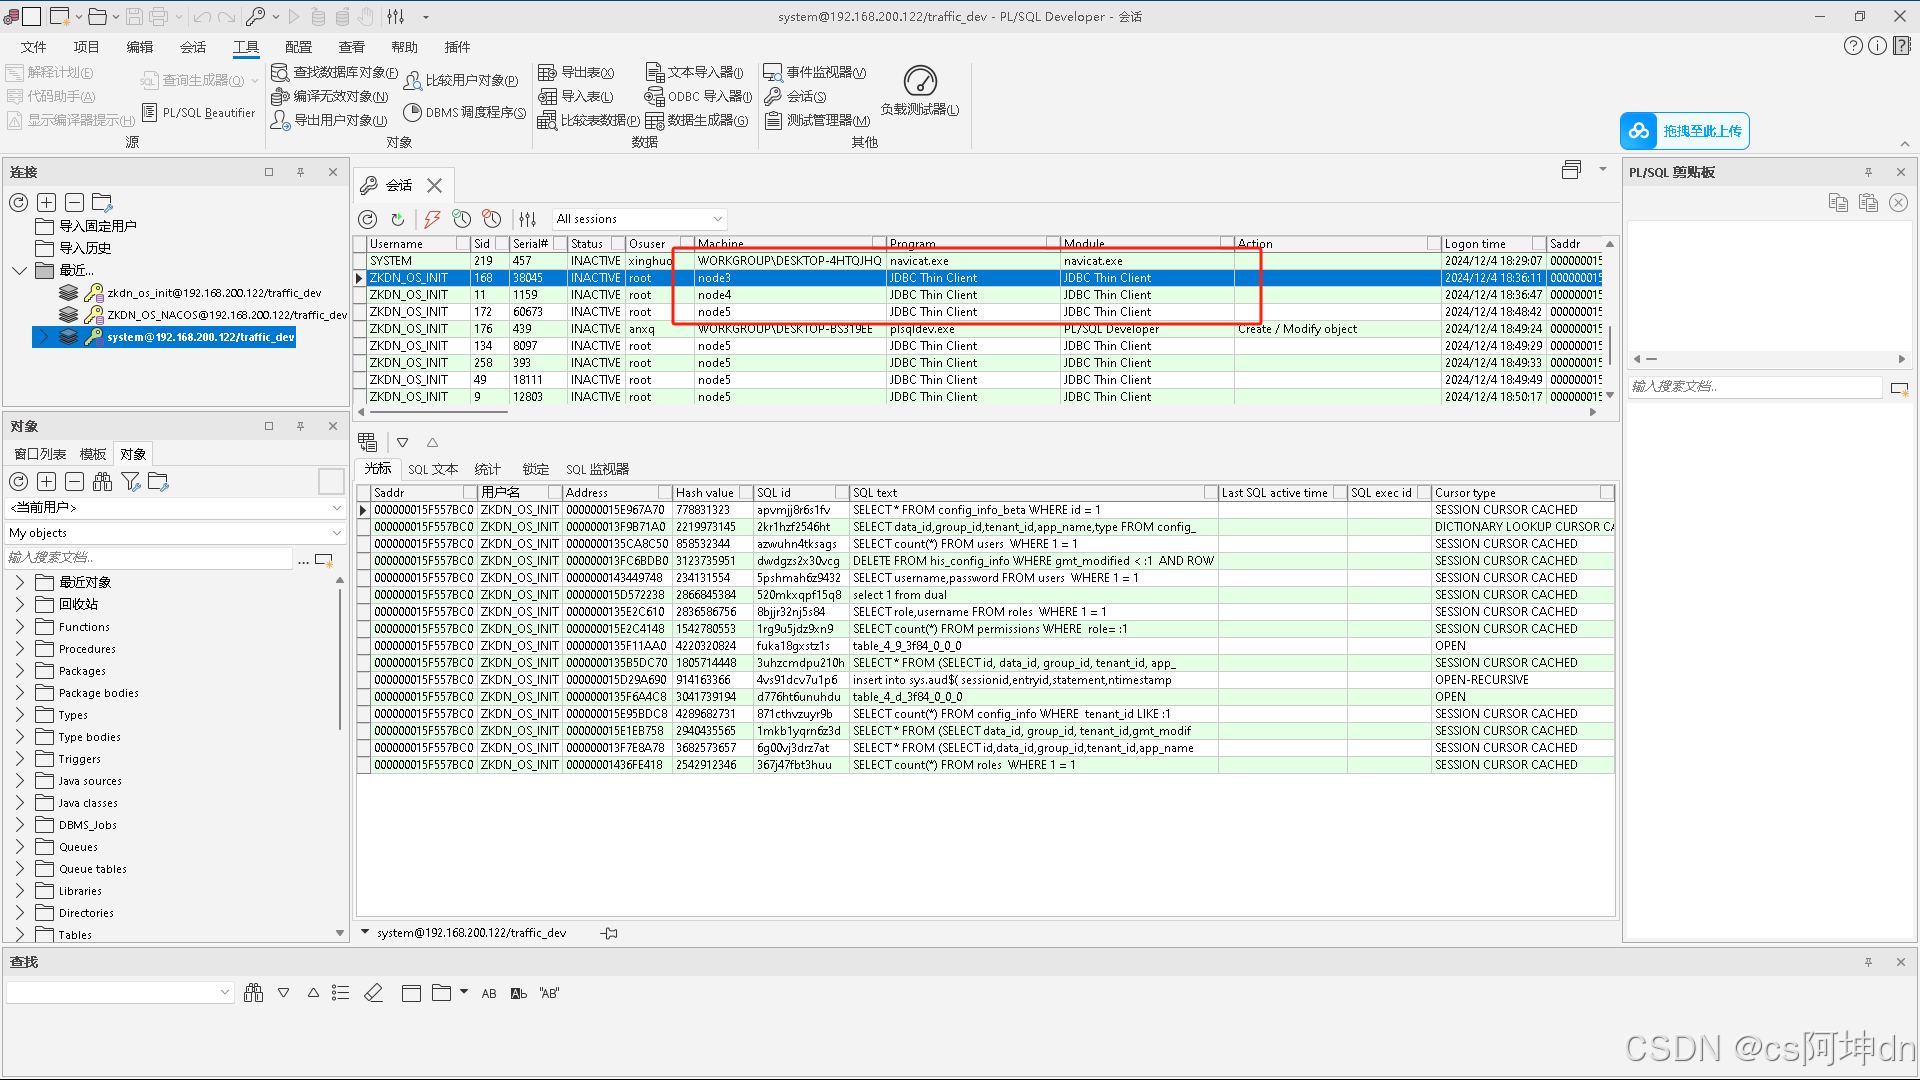Expand the Procedures folder
This screenshot has height=1080, width=1920.
(20, 649)
